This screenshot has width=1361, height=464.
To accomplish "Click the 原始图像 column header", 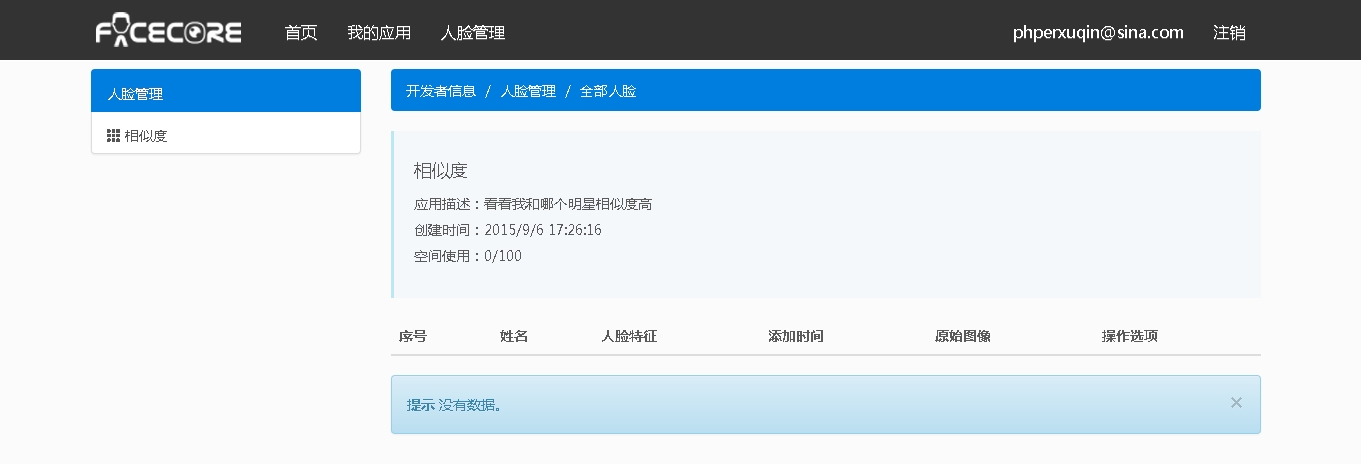I will (x=963, y=336).
